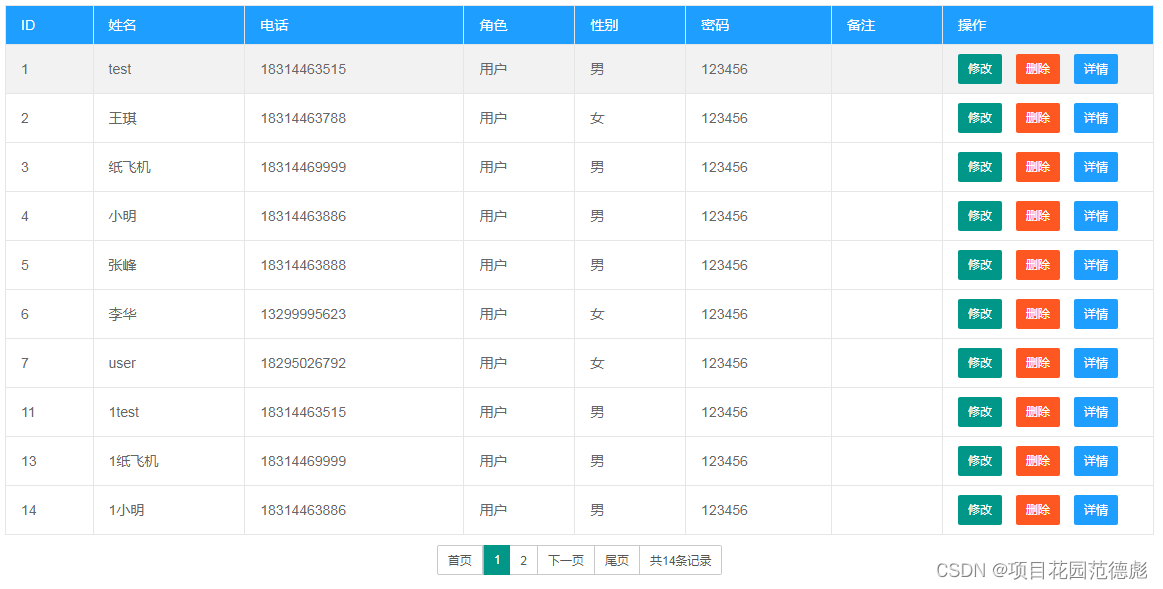The height and width of the screenshot is (589, 1163).
Task: Click 下一页 pagination link
Action: click(x=566, y=560)
